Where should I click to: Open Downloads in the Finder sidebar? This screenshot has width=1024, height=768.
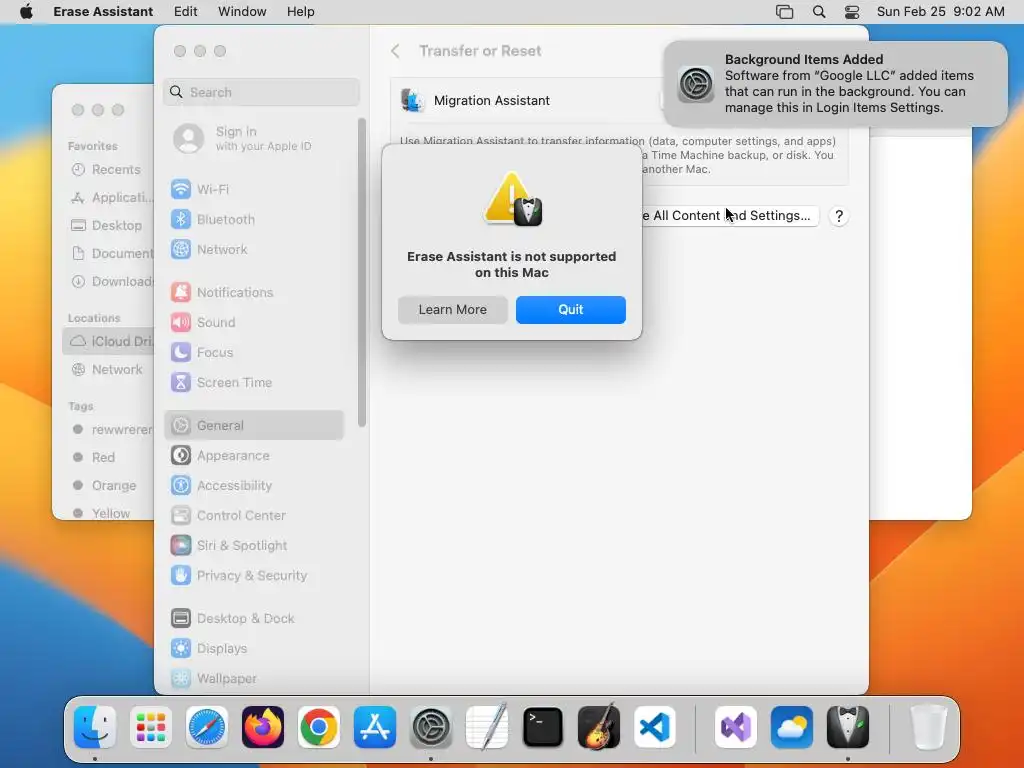click(x=108, y=281)
